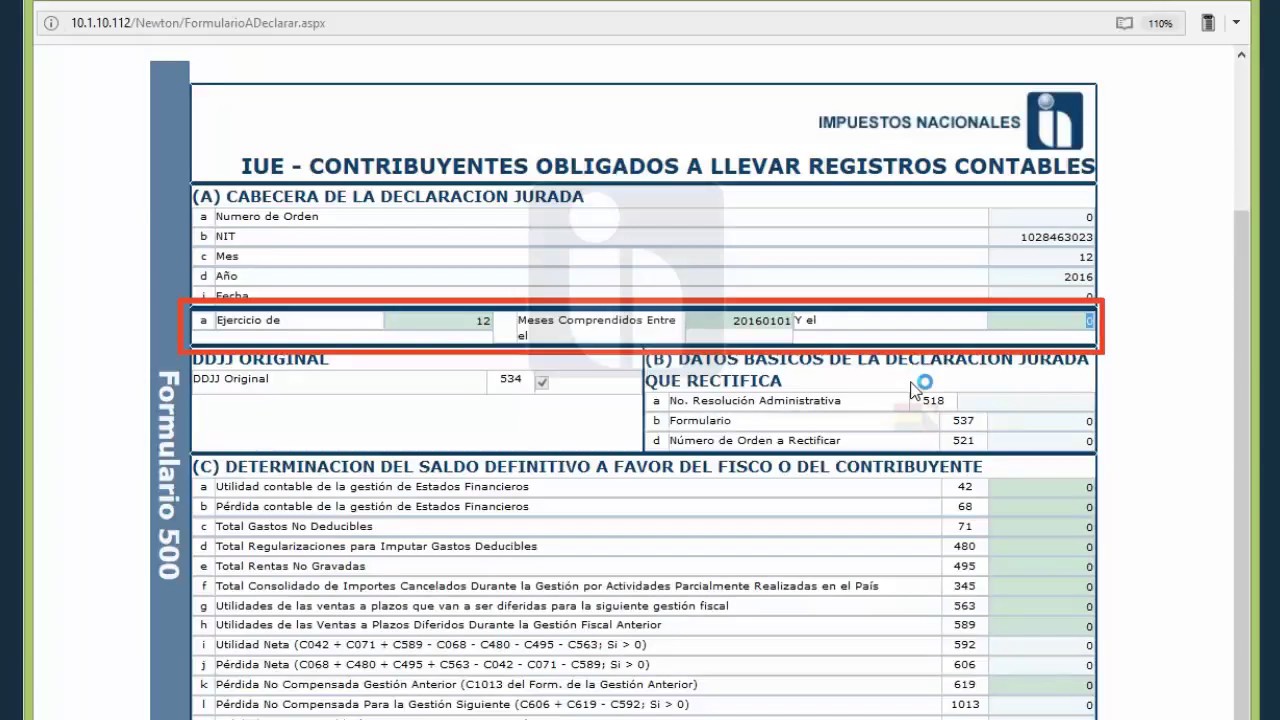Click the label 'Pérdida contable de la gestión de Estados Financieros'
The width and height of the screenshot is (1280, 720).
[372, 507]
